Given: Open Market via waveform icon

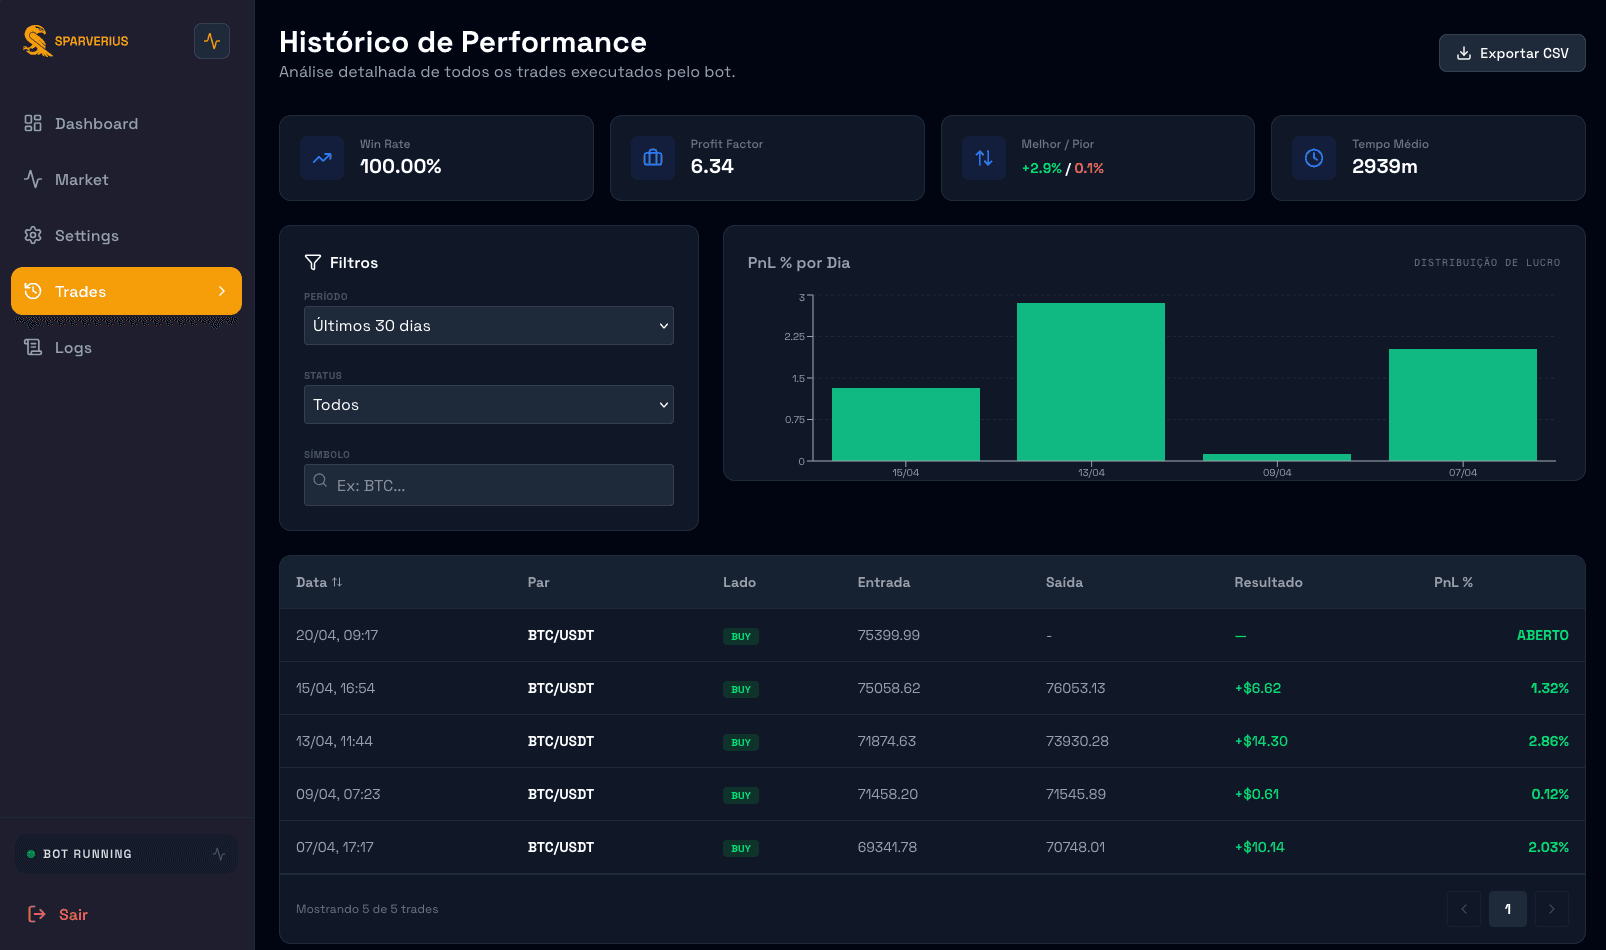Looking at the screenshot, I should [31, 179].
